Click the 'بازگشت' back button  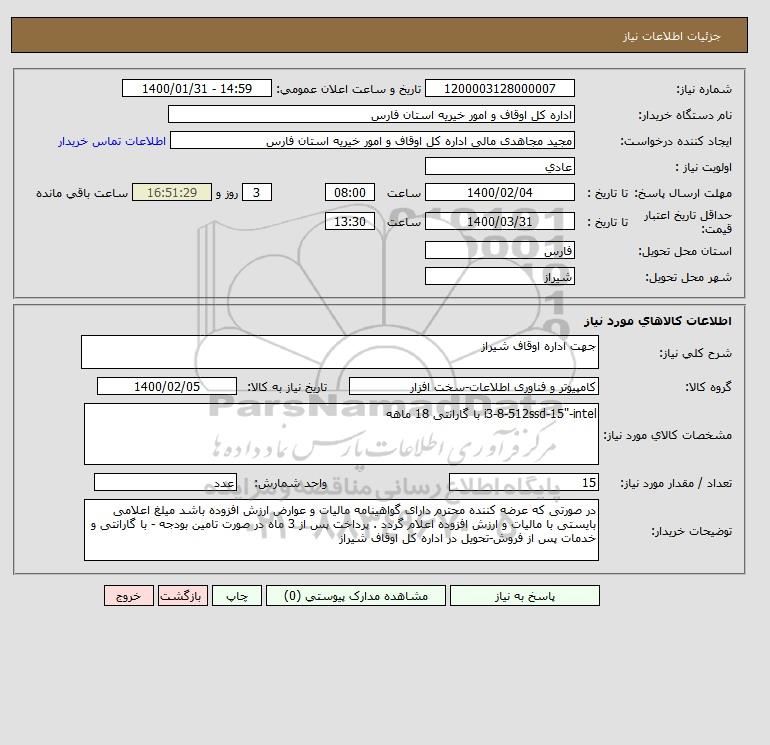(183, 596)
